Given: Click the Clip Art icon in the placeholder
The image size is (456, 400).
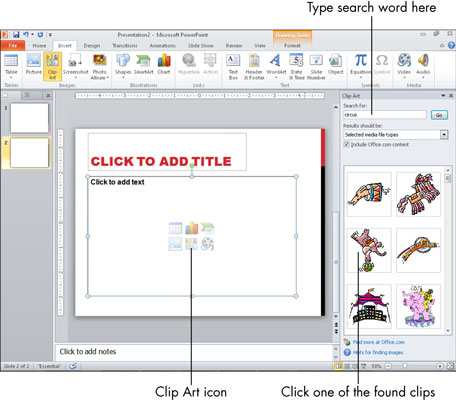Looking at the screenshot, I should pos(191,244).
